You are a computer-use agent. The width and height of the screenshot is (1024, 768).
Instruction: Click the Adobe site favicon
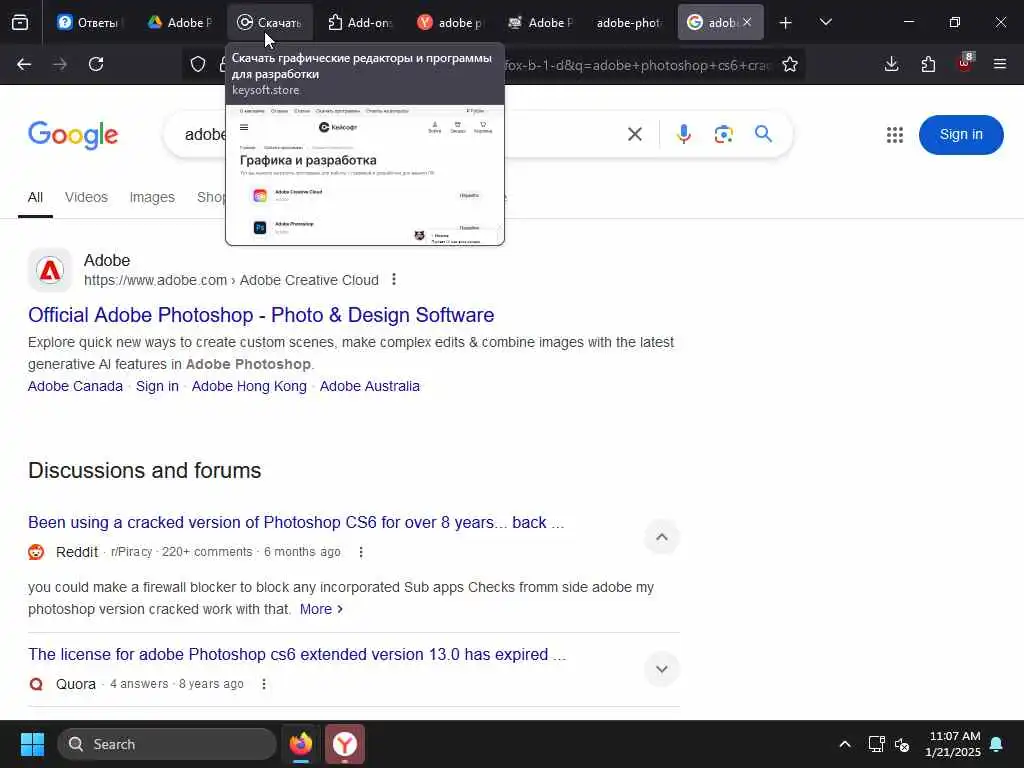(50, 270)
